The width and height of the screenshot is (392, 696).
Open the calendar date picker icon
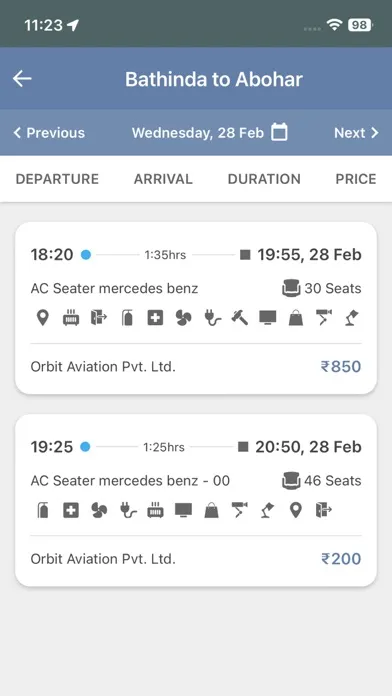(279, 132)
